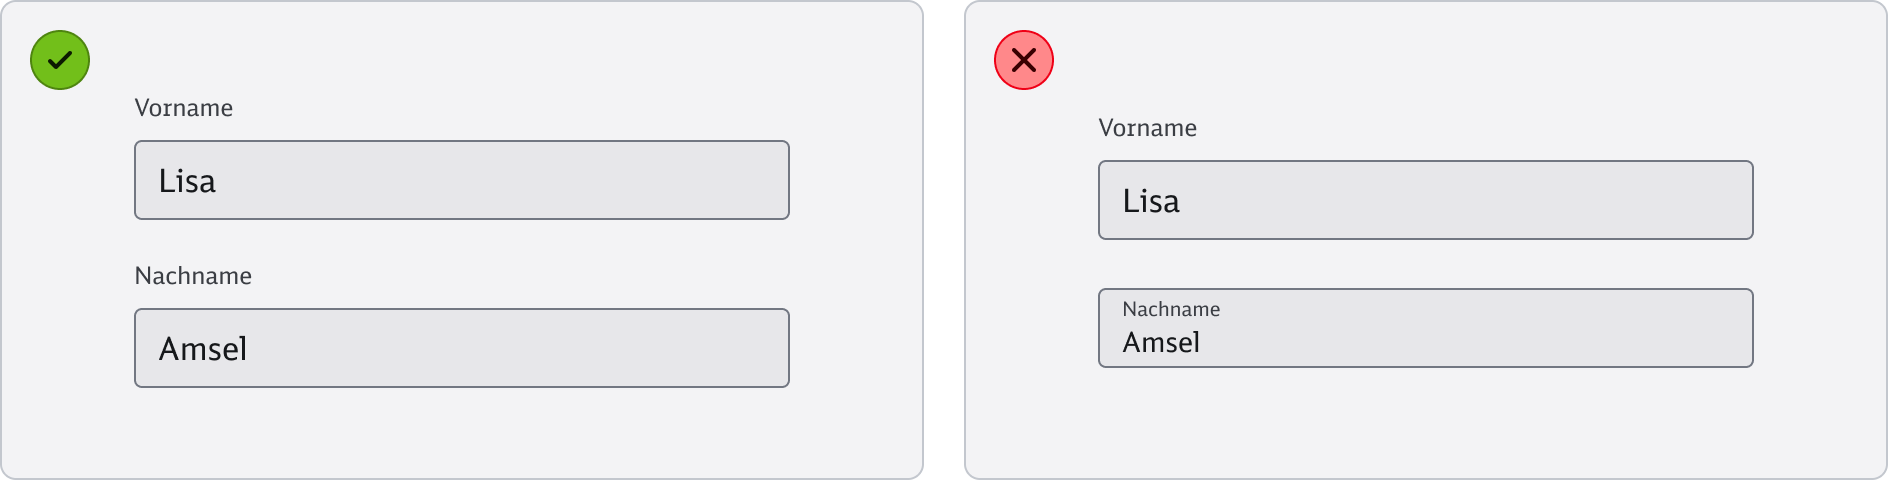Focus the Nachname field in the green-check example
Viewport: 1888px width, 480px height.
pyautogui.click(x=500, y=348)
